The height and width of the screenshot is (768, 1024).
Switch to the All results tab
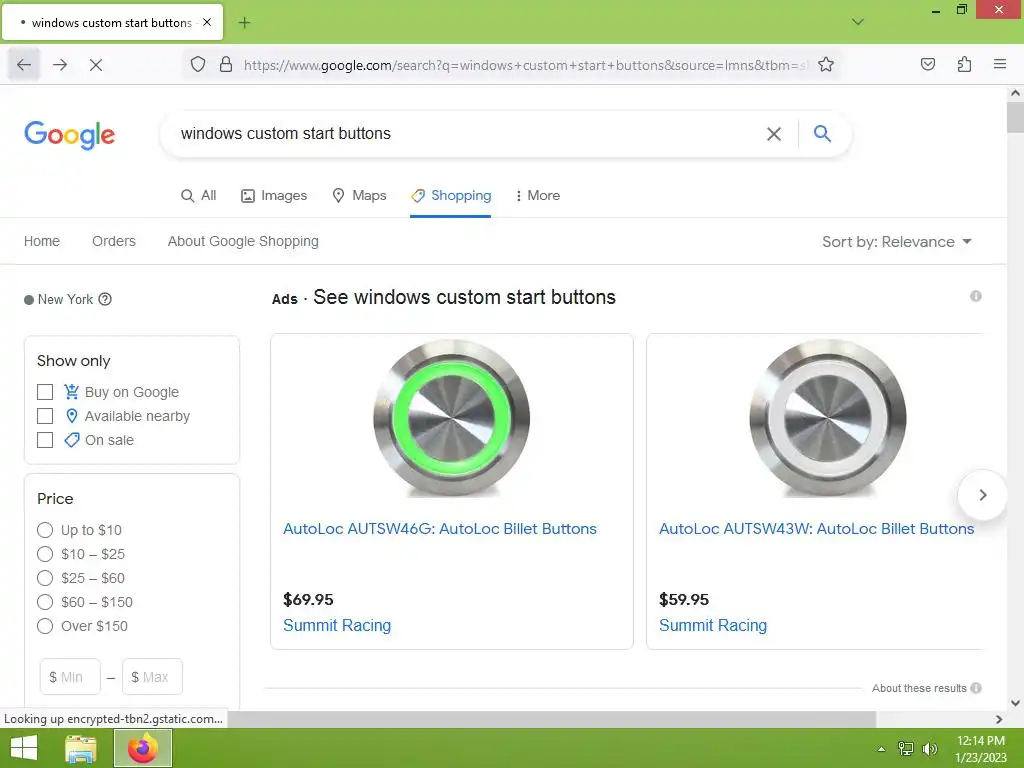(199, 195)
